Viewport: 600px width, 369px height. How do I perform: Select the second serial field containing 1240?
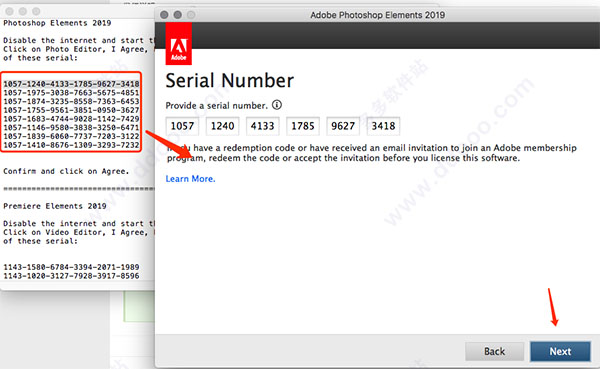point(222,126)
